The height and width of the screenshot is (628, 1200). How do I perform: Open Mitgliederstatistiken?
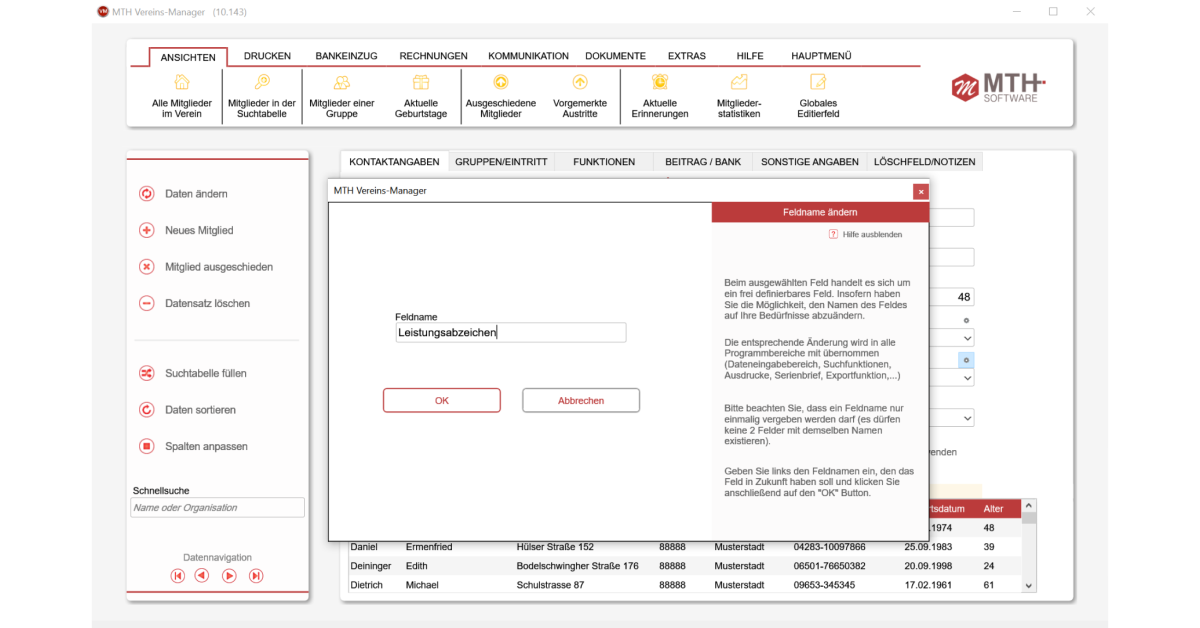(739, 96)
